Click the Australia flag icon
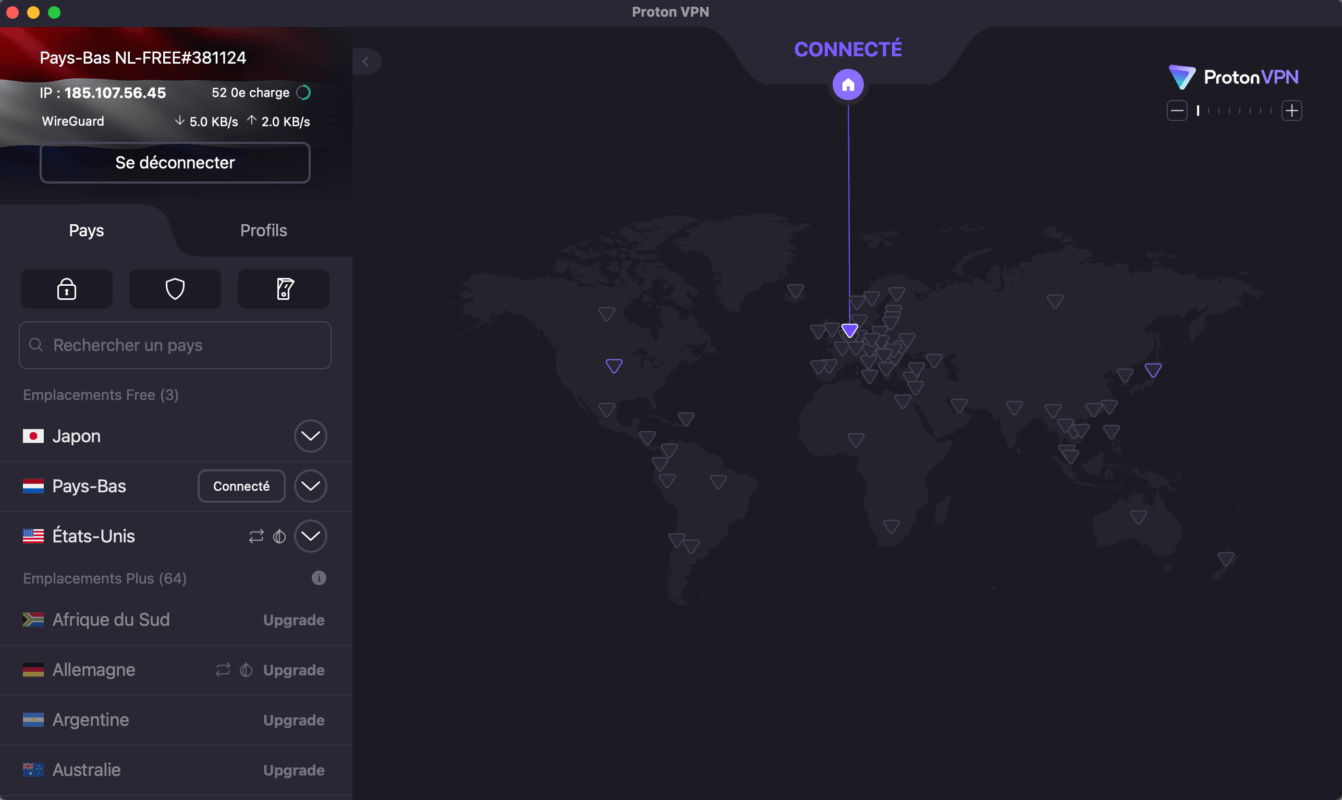The height and width of the screenshot is (800, 1342). point(33,770)
